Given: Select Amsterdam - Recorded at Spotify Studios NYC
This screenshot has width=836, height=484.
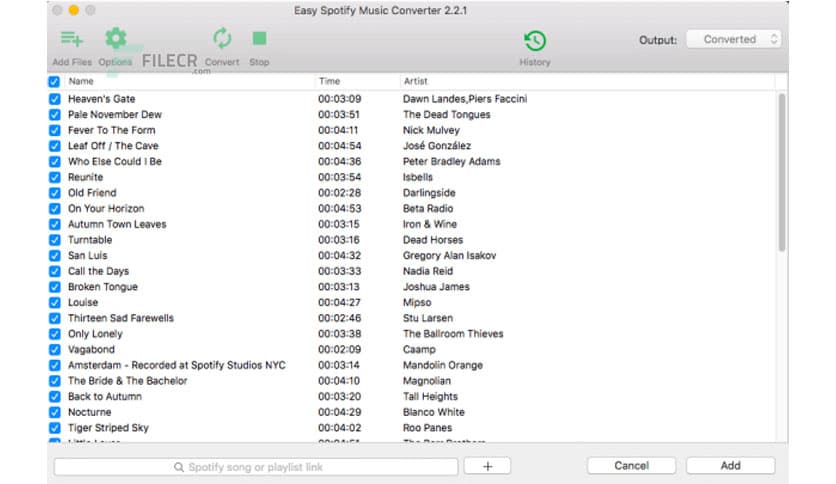Looking at the screenshot, I should (x=176, y=365).
